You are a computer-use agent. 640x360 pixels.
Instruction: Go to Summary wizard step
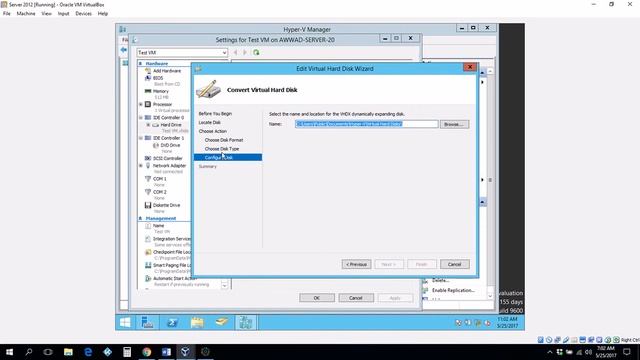[x=207, y=167]
